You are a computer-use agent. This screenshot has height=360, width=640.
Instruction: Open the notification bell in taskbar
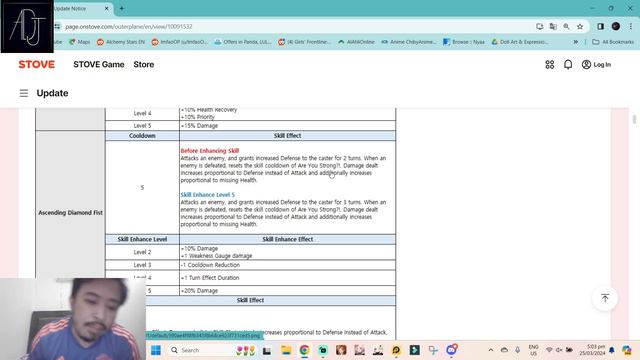pos(612,350)
